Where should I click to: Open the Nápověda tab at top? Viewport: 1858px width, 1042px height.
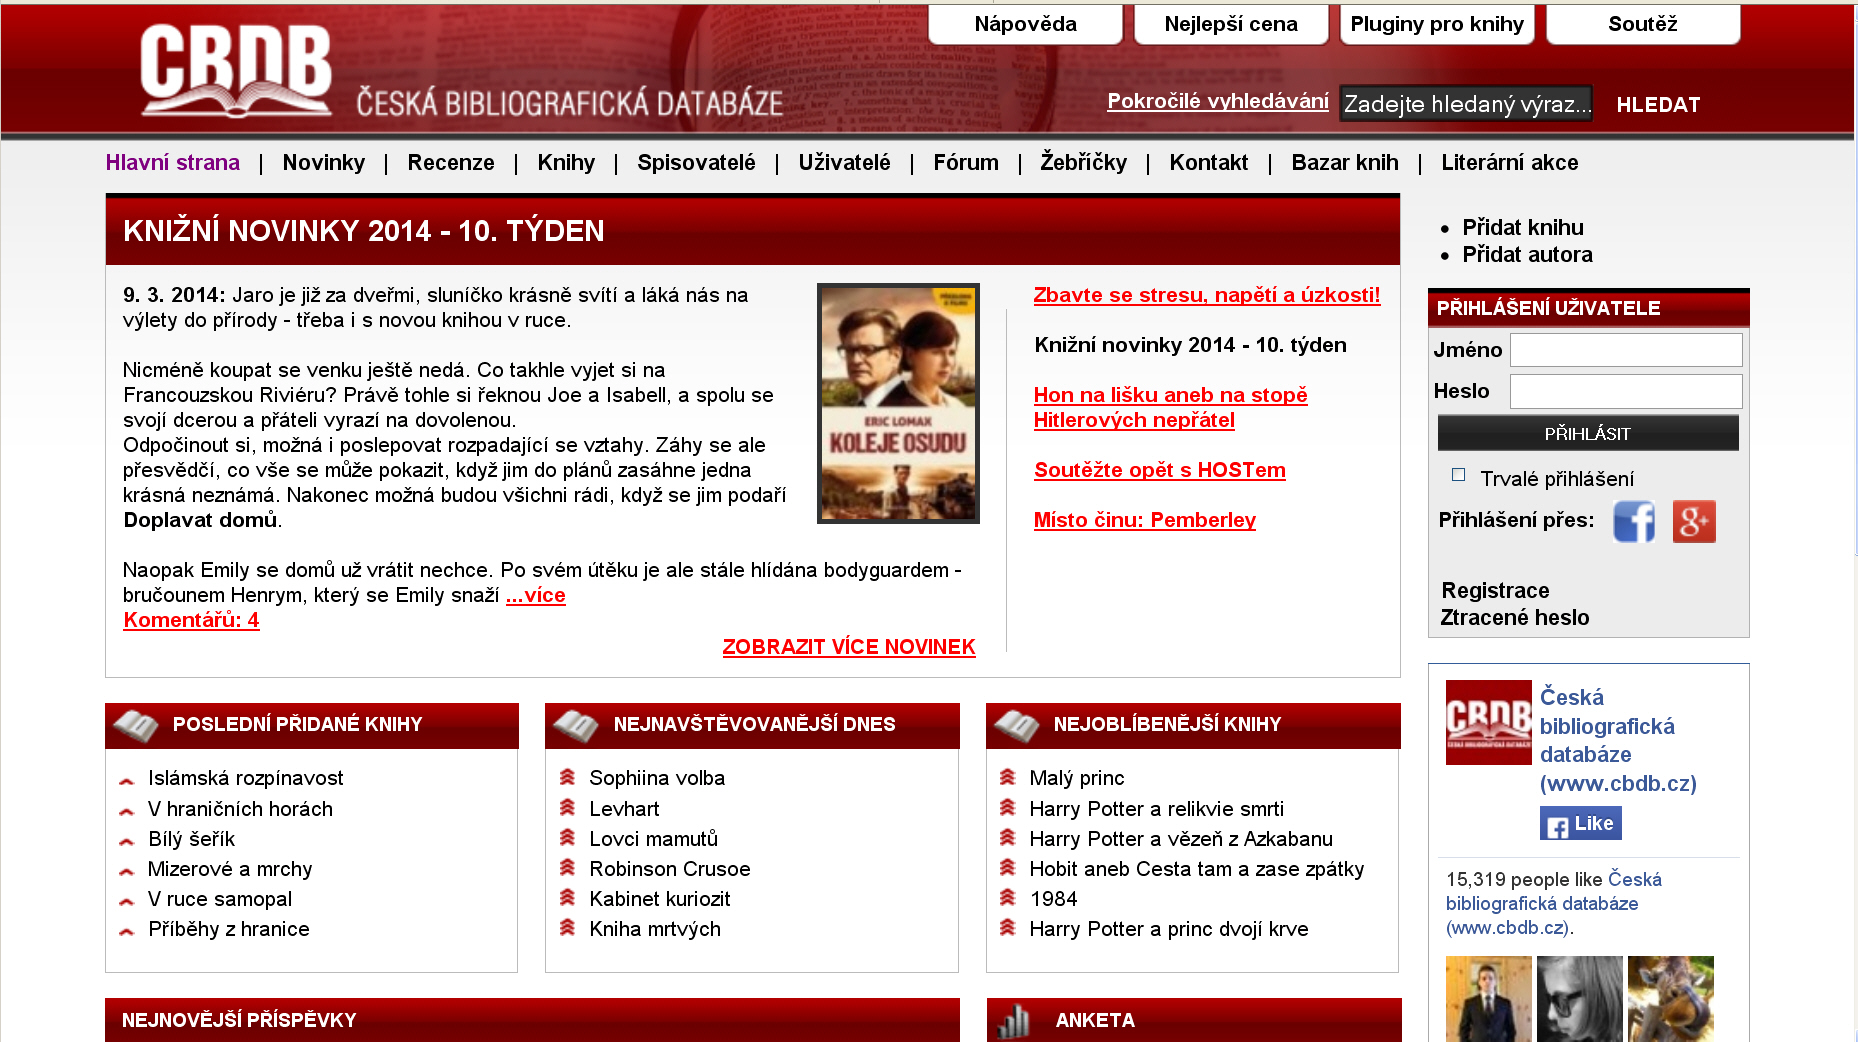pos(1025,25)
